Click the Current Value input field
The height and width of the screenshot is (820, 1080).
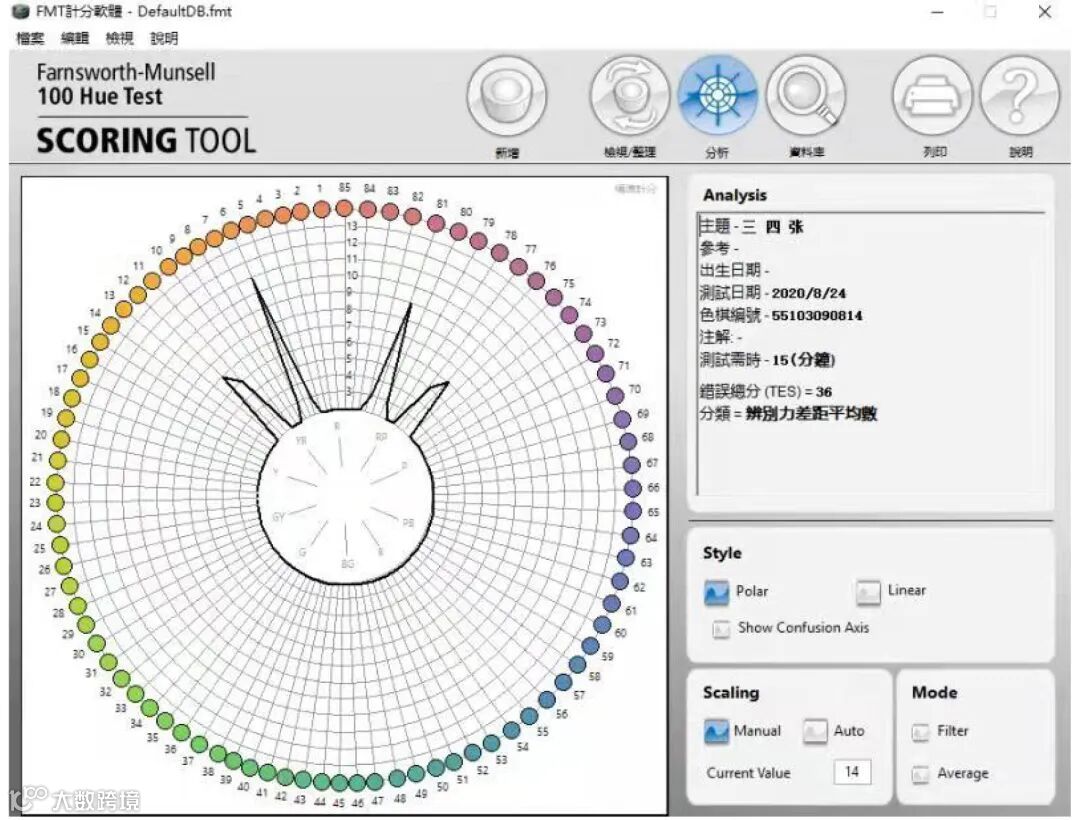pos(852,772)
